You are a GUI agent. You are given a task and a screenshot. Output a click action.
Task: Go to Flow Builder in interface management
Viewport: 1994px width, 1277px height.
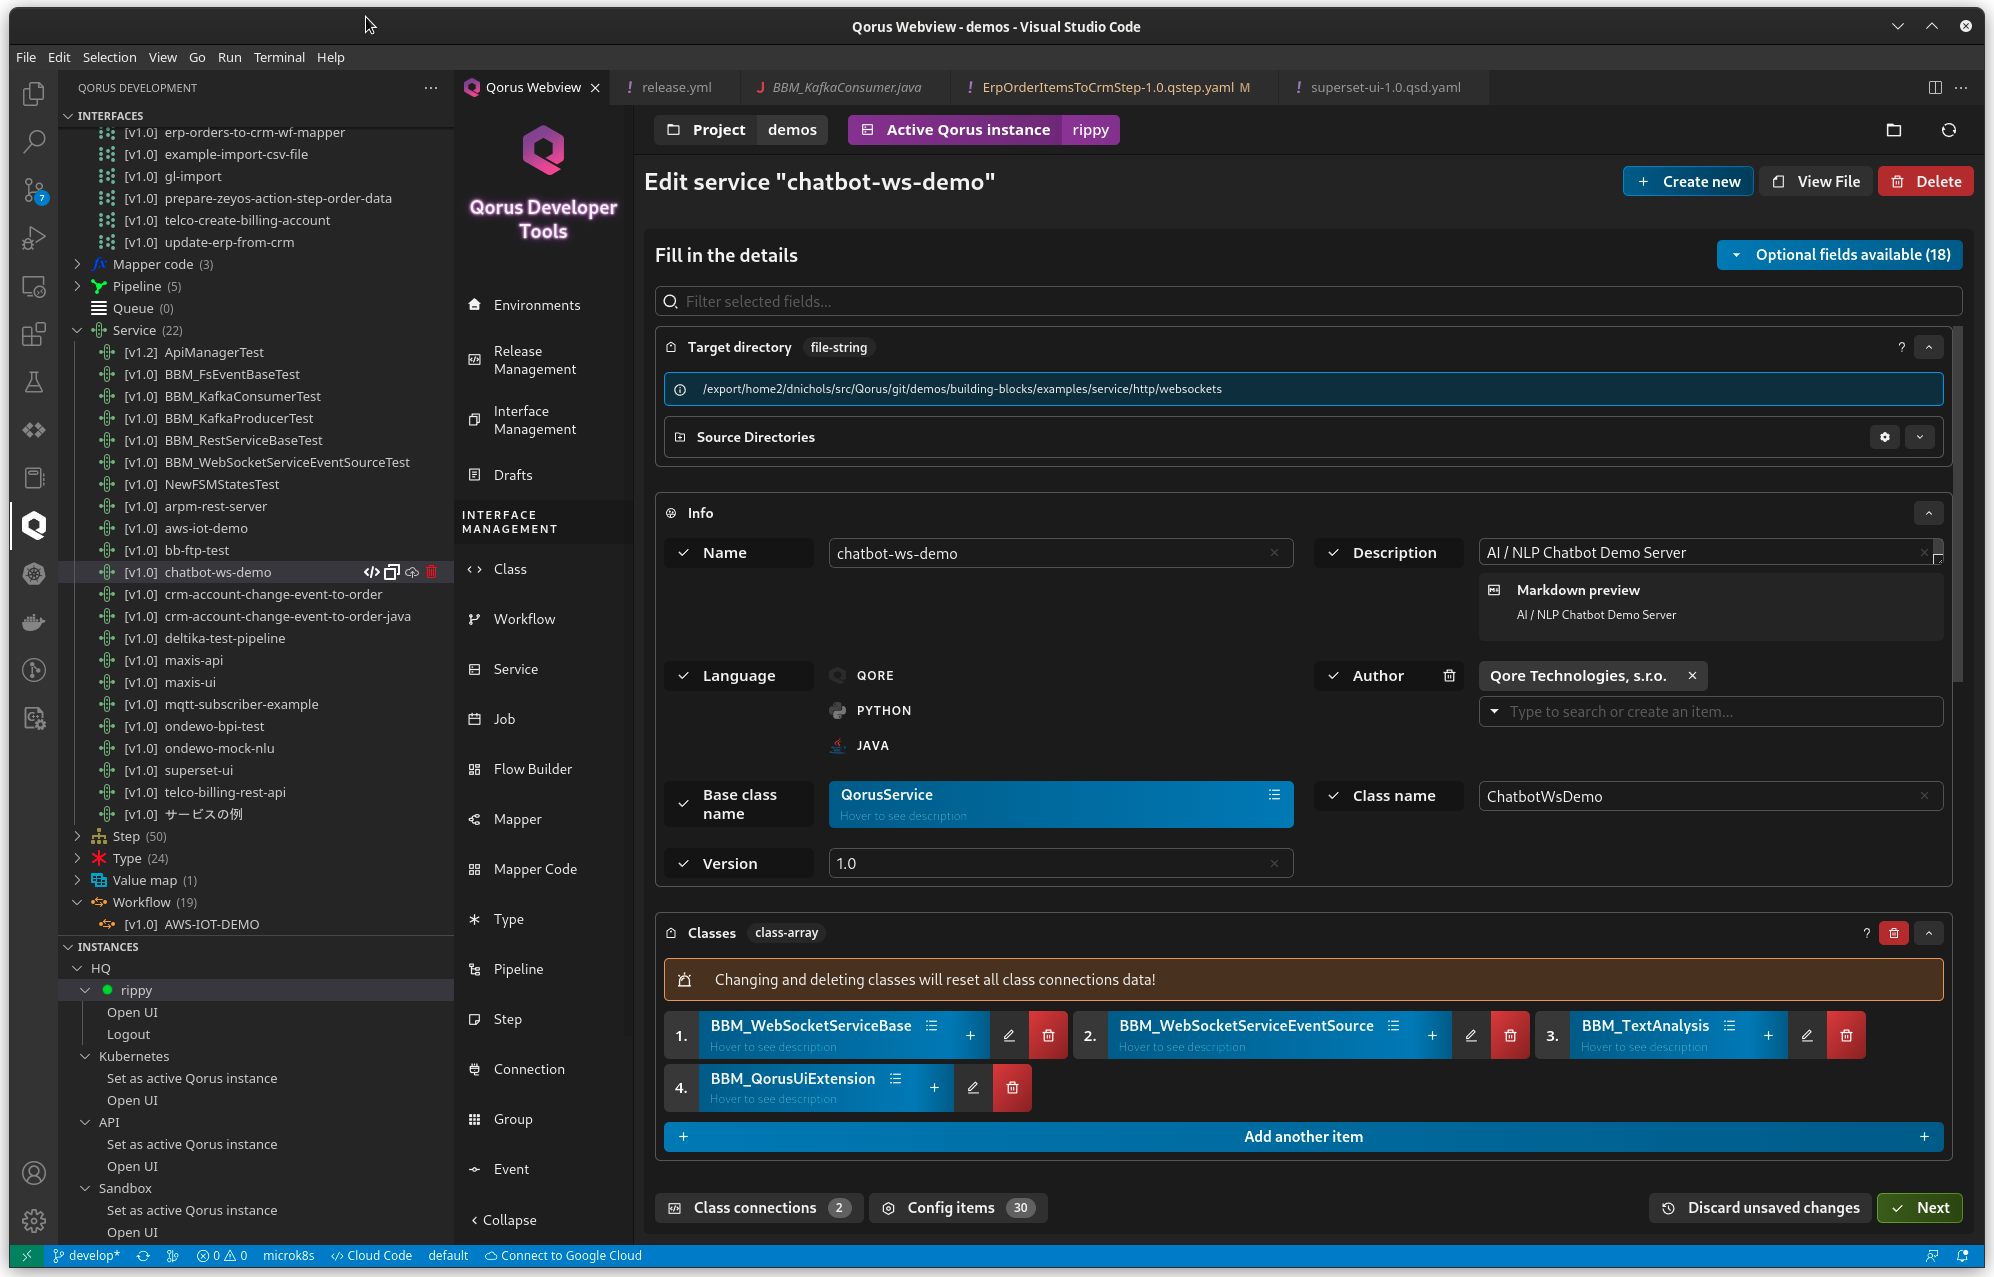pos(532,769)
